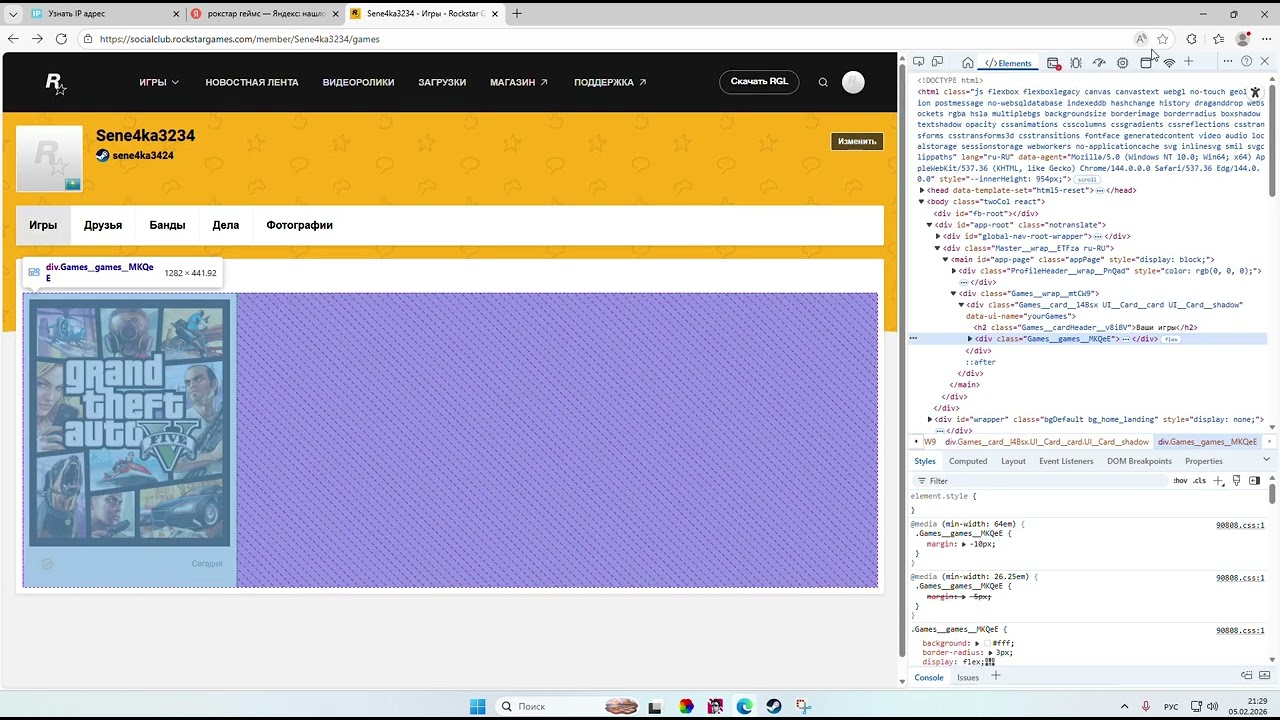The height and width of the screenshot is (720, 1280).
Task: Open the Application panel icon
Action: click(x=1146, y=63)
